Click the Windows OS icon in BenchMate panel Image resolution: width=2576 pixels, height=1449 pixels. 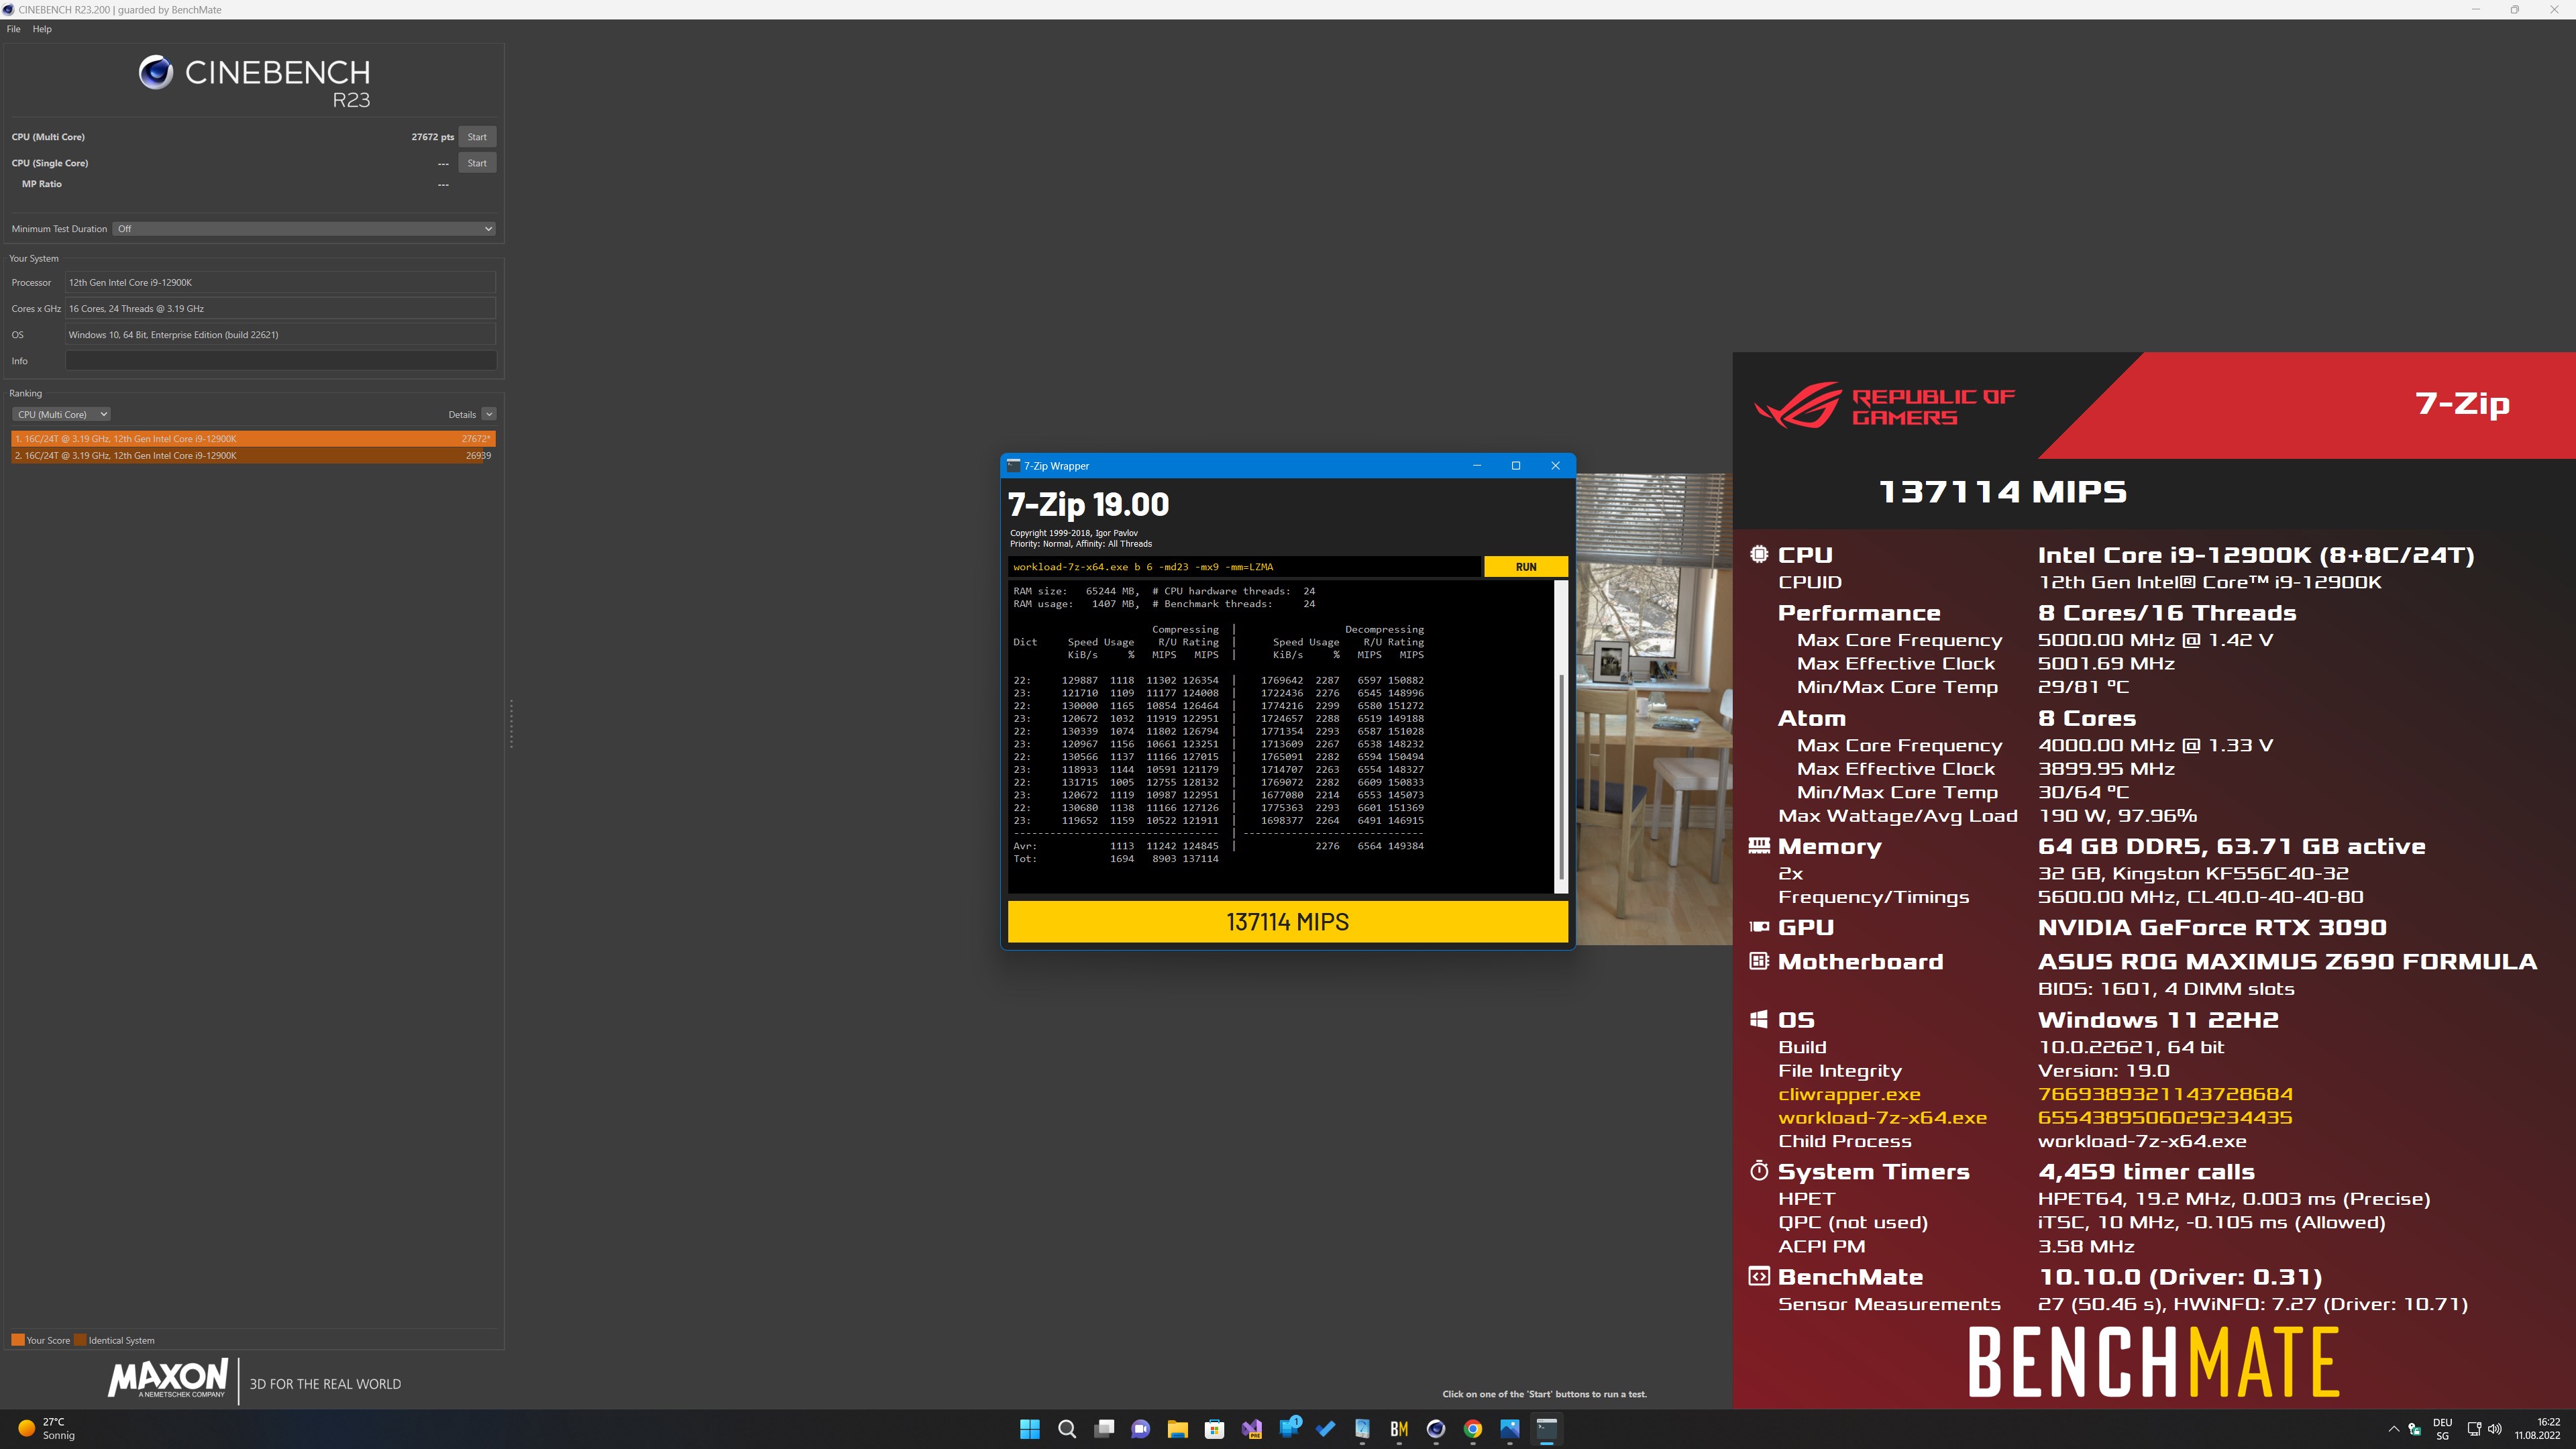point(1759,1019)
